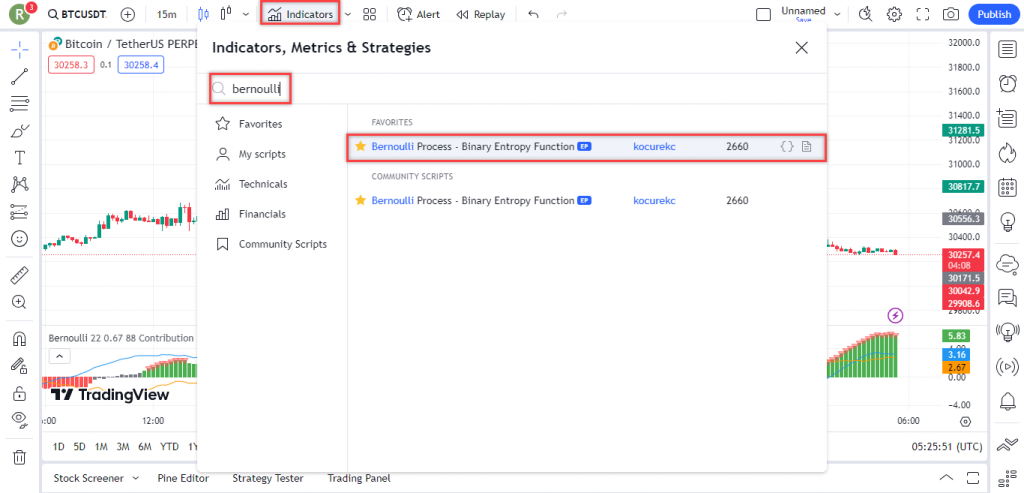Expand the chart style dropdown chevron

click(x=246, y=14)
